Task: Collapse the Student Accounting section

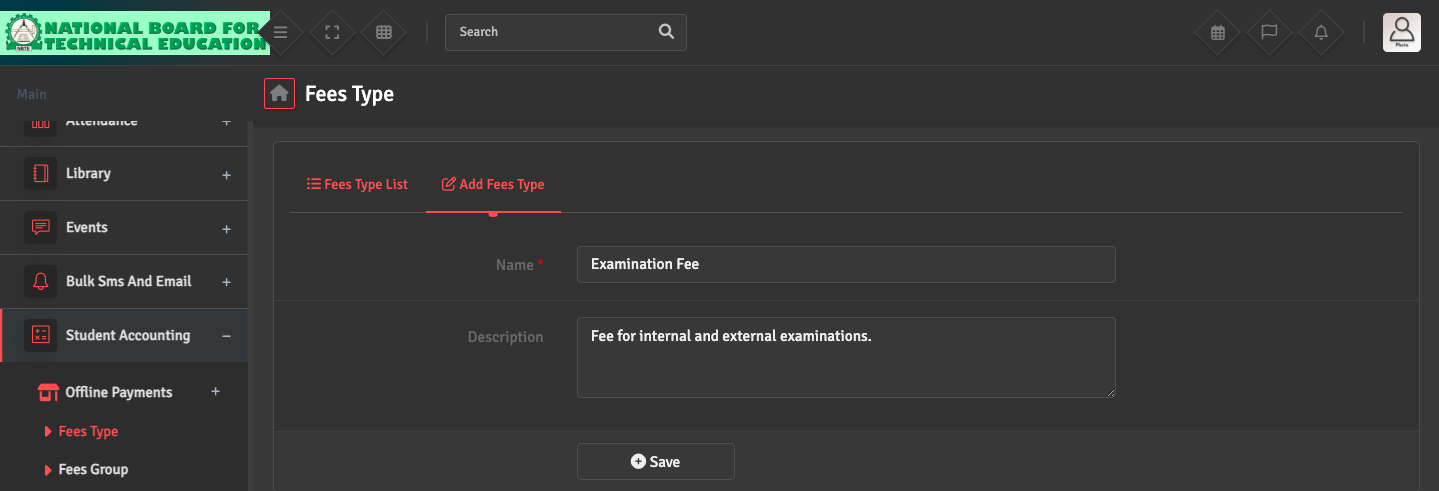Action: tap(127, 336)
